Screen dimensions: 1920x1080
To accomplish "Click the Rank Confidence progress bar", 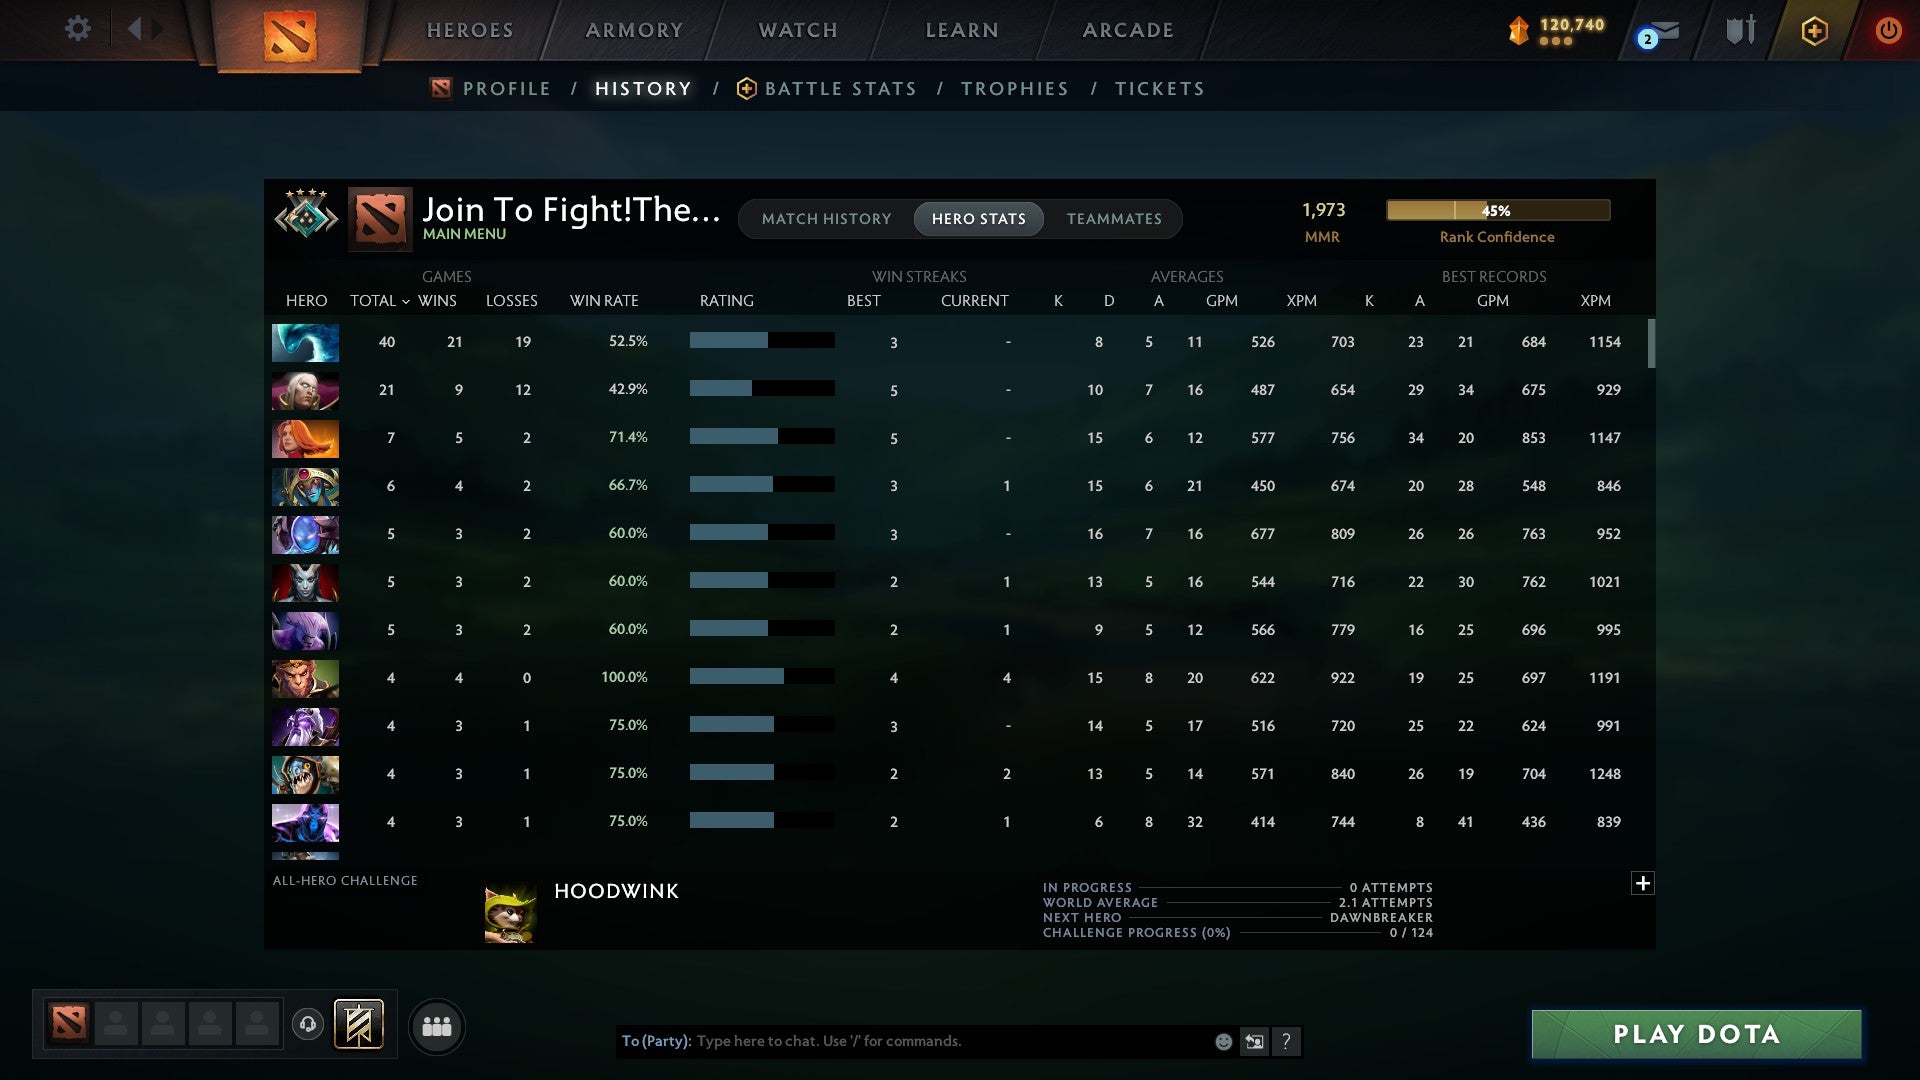I will click(x=1497, y=210).
